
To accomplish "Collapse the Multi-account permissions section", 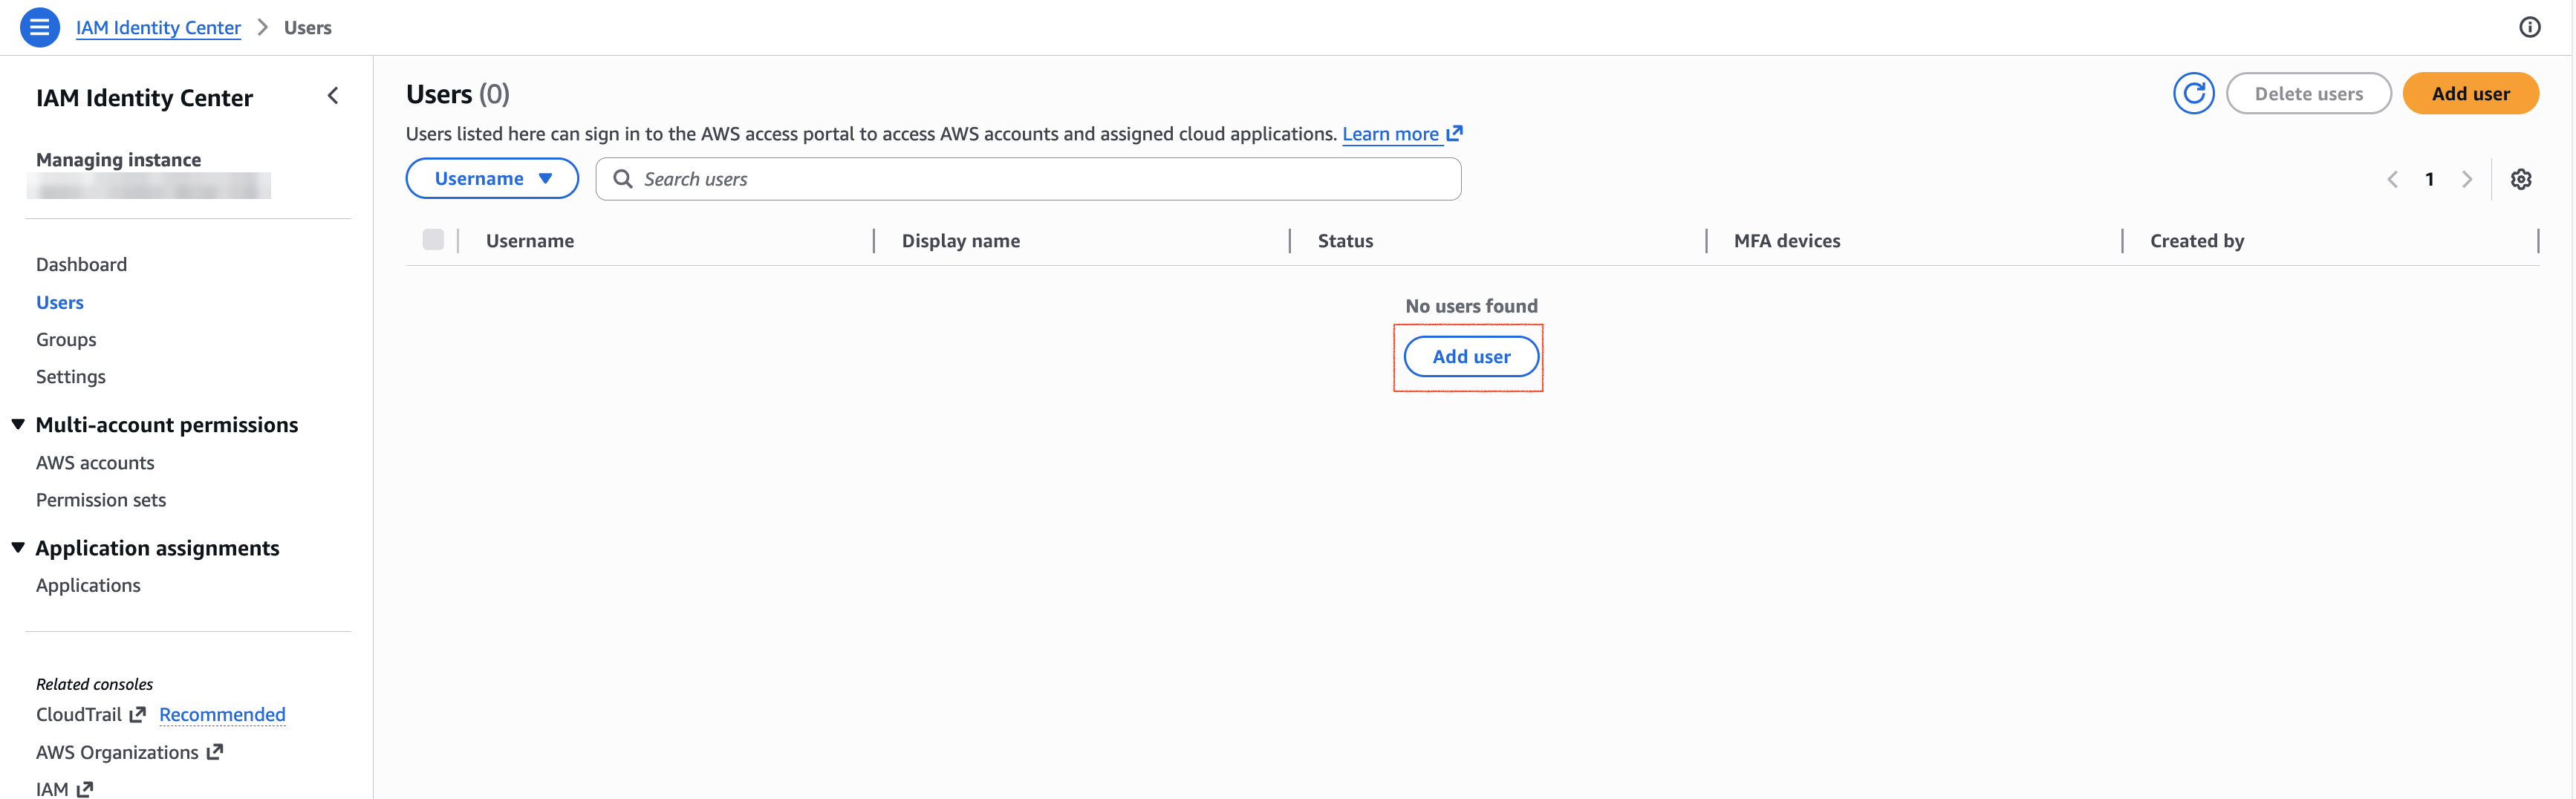I will click(x=18, y=424).
